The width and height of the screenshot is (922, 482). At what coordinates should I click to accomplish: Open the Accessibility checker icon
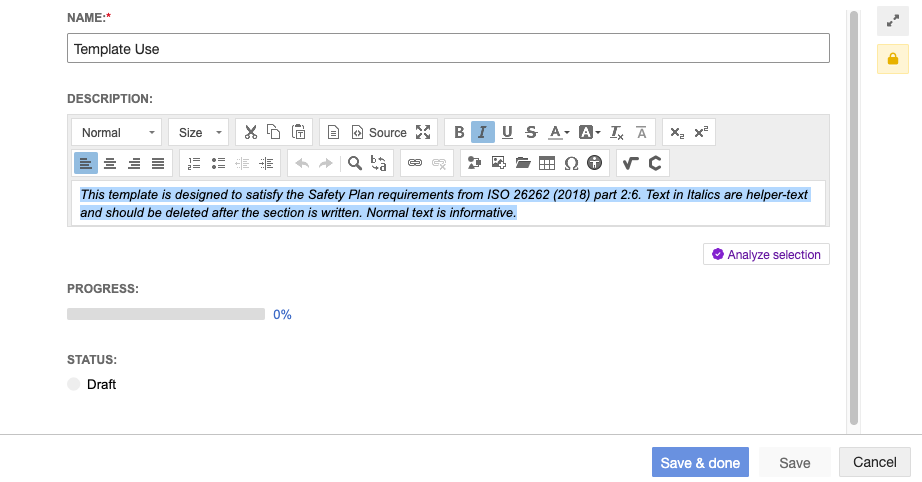click(594, 163)
